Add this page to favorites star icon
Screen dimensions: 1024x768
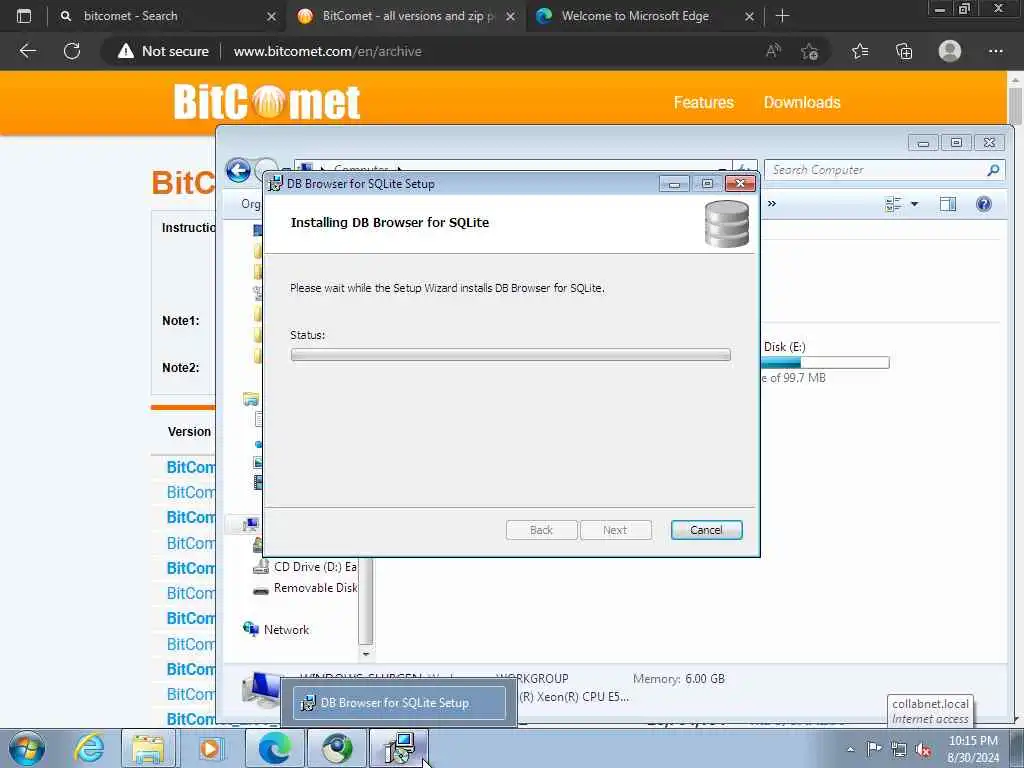tap(810, 51)
